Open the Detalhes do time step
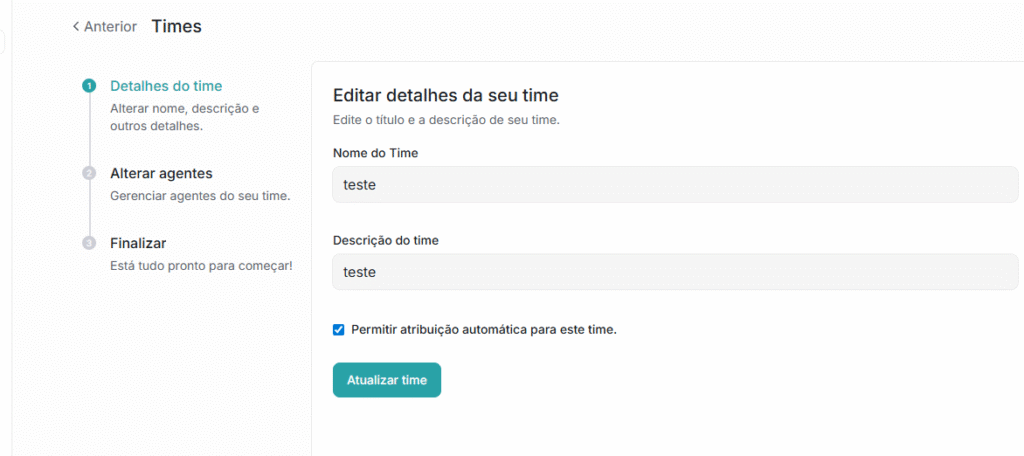Screen dimensions: 1024x456 166,86
